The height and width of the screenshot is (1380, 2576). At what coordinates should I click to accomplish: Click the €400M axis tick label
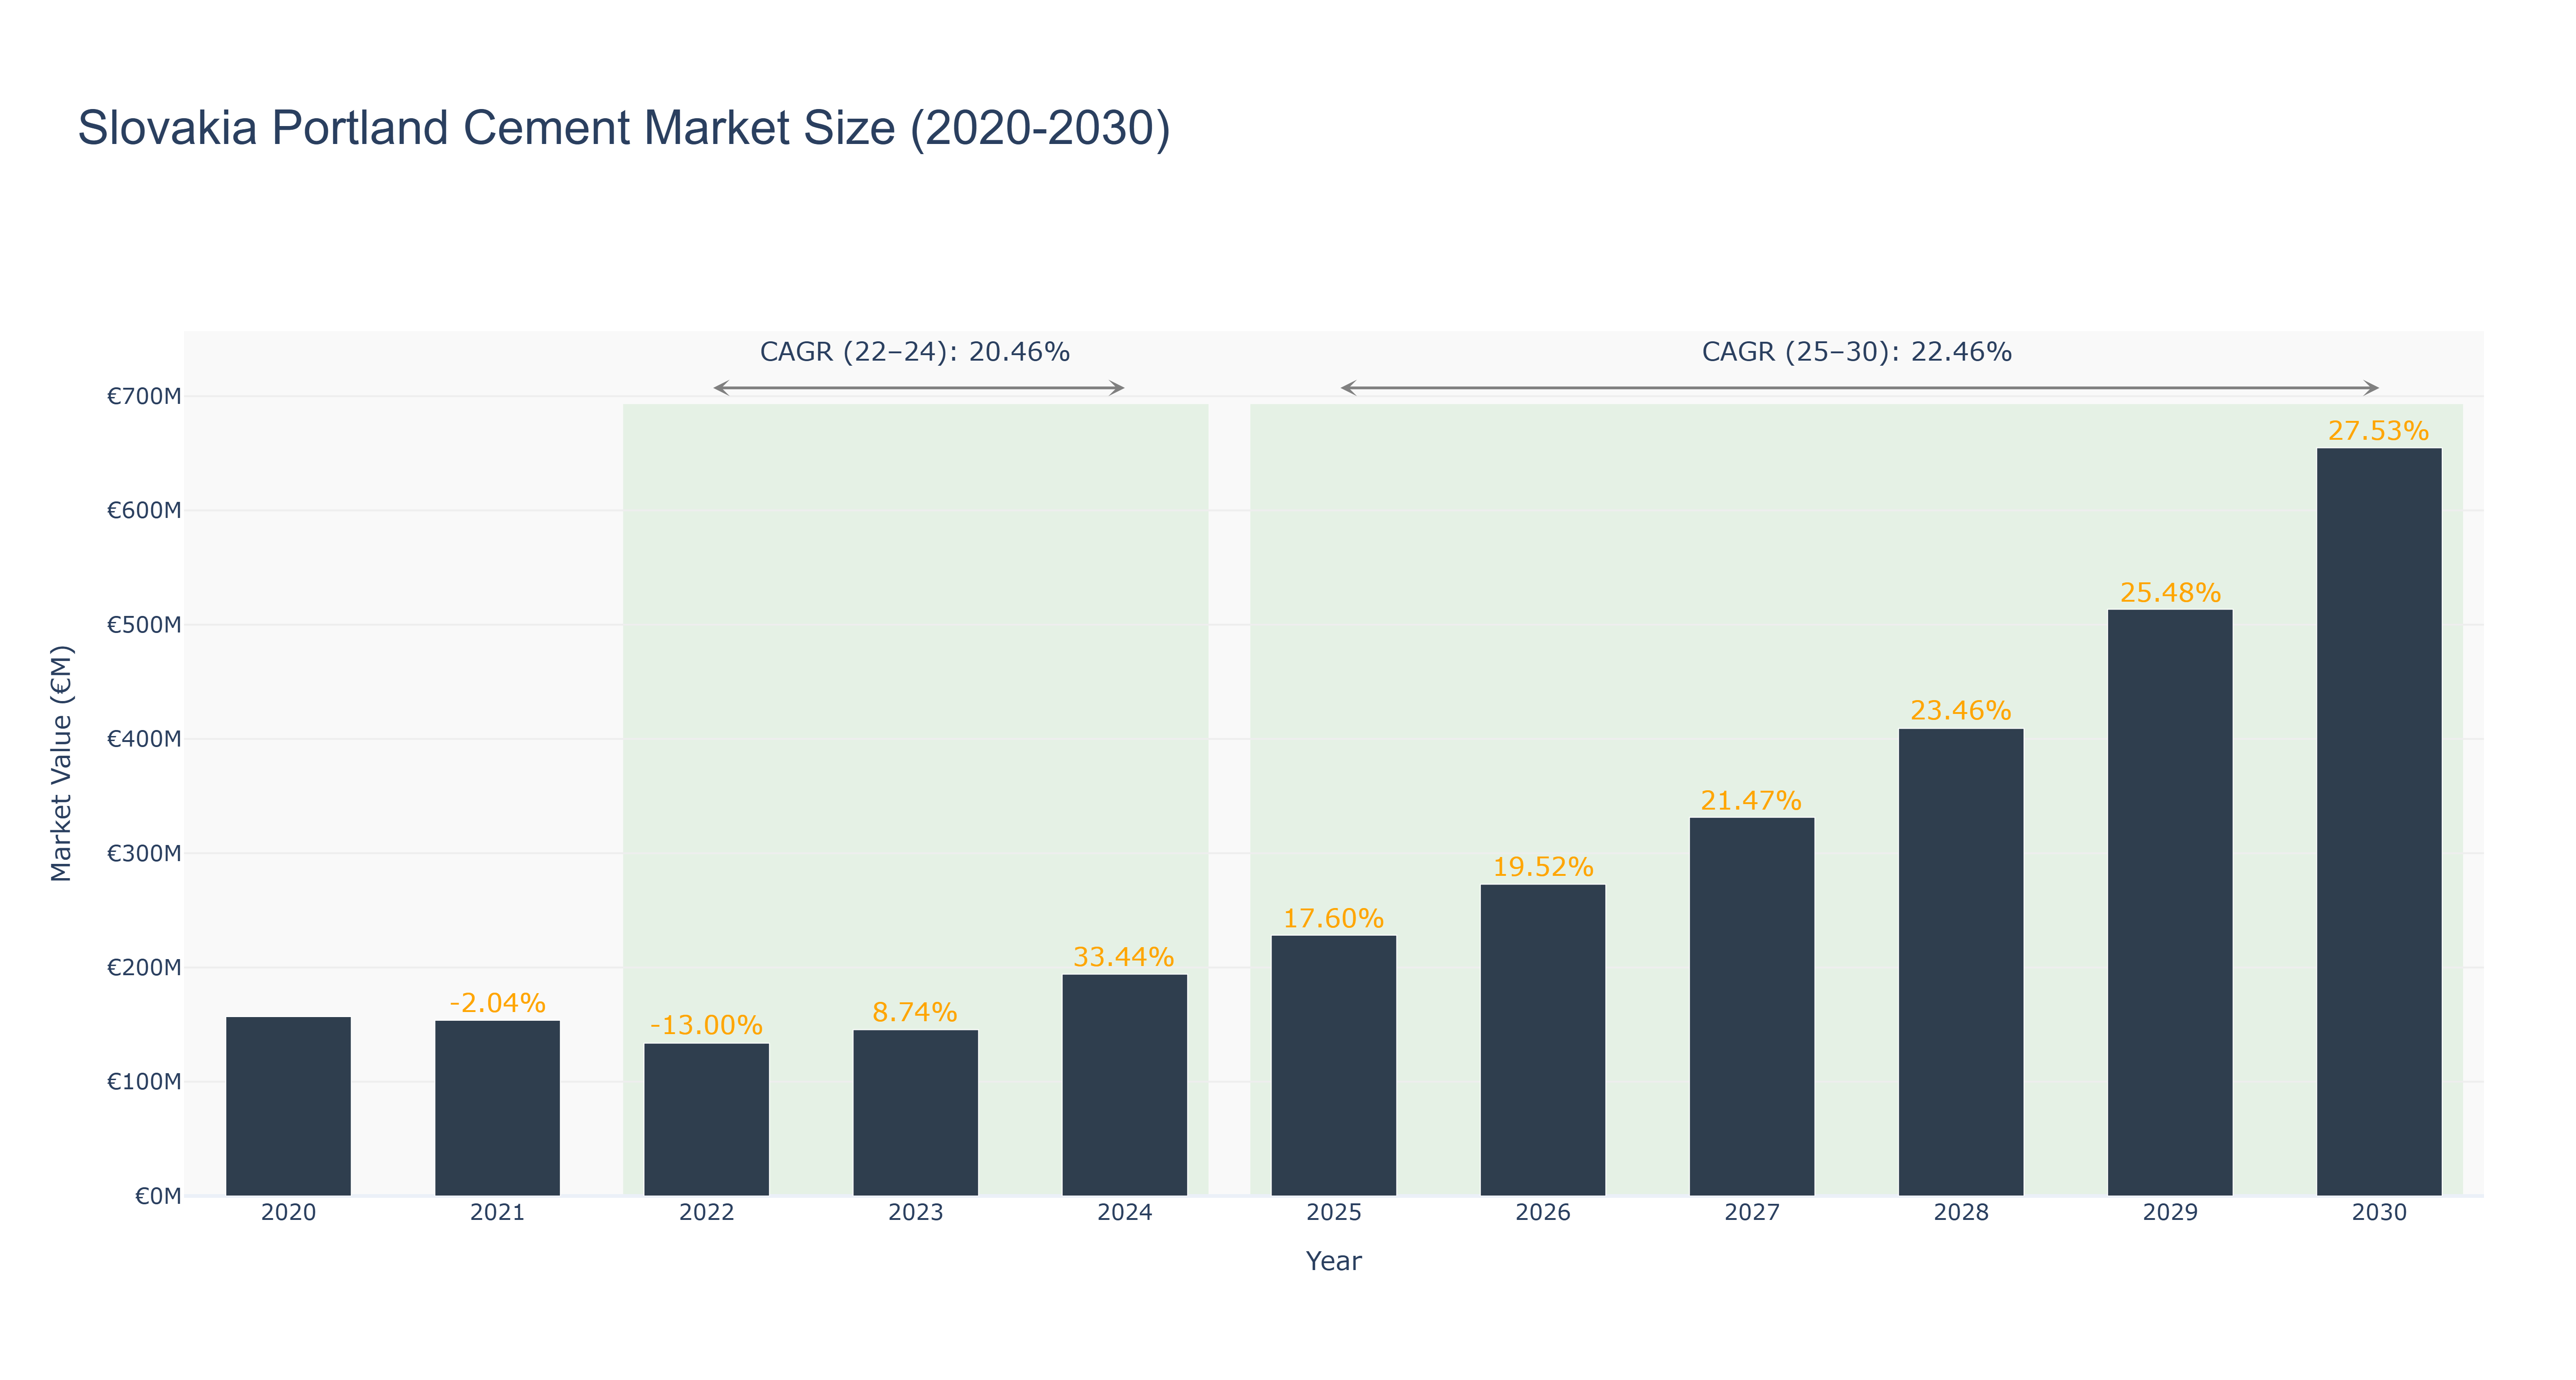(145, 739)
